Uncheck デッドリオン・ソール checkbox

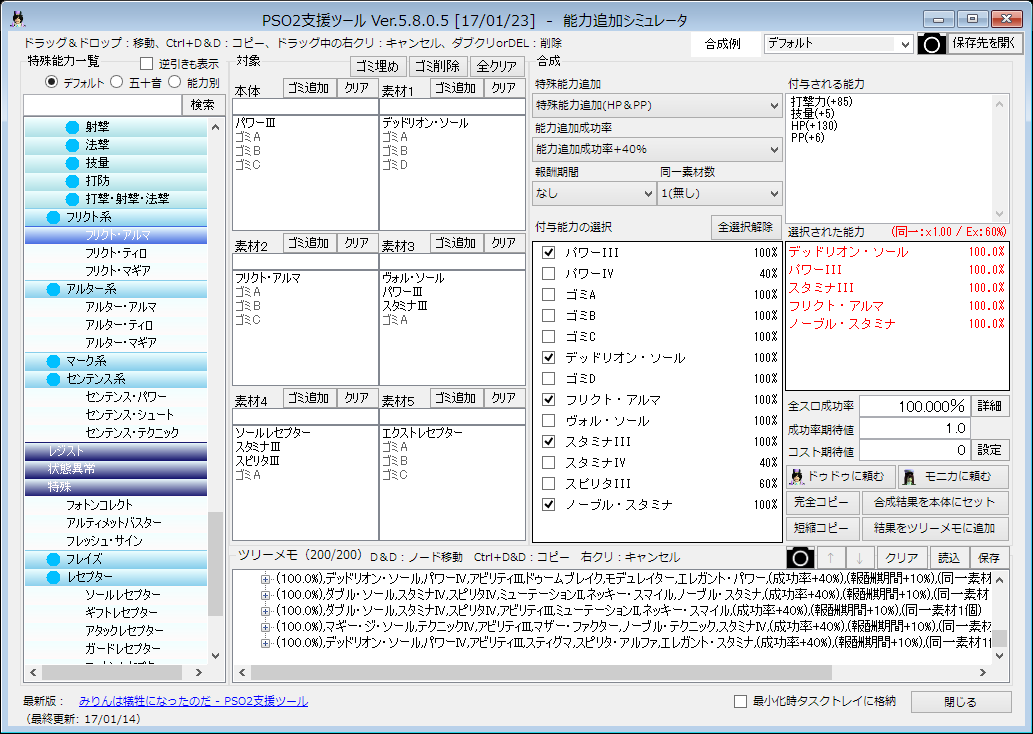pyautogui.click(x=548, y=357)
